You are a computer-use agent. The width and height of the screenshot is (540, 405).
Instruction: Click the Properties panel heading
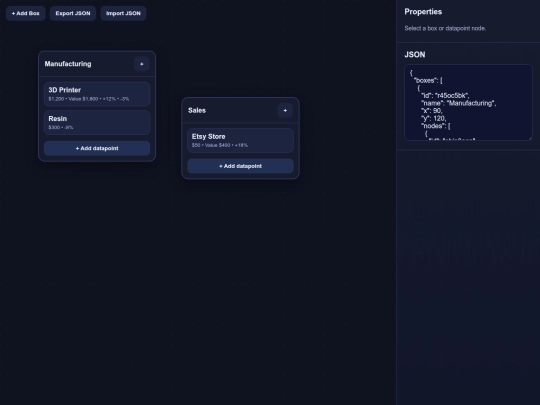click(423, 12)
